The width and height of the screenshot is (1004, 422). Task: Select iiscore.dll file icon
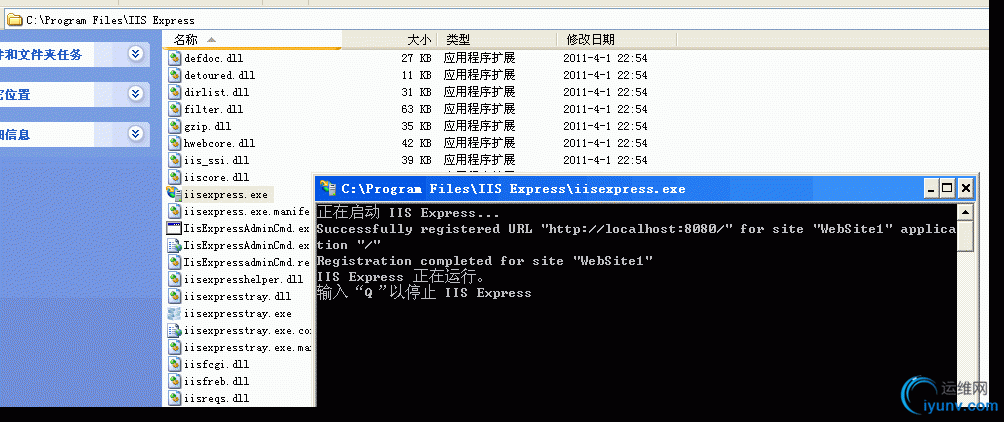coord(174,177)
